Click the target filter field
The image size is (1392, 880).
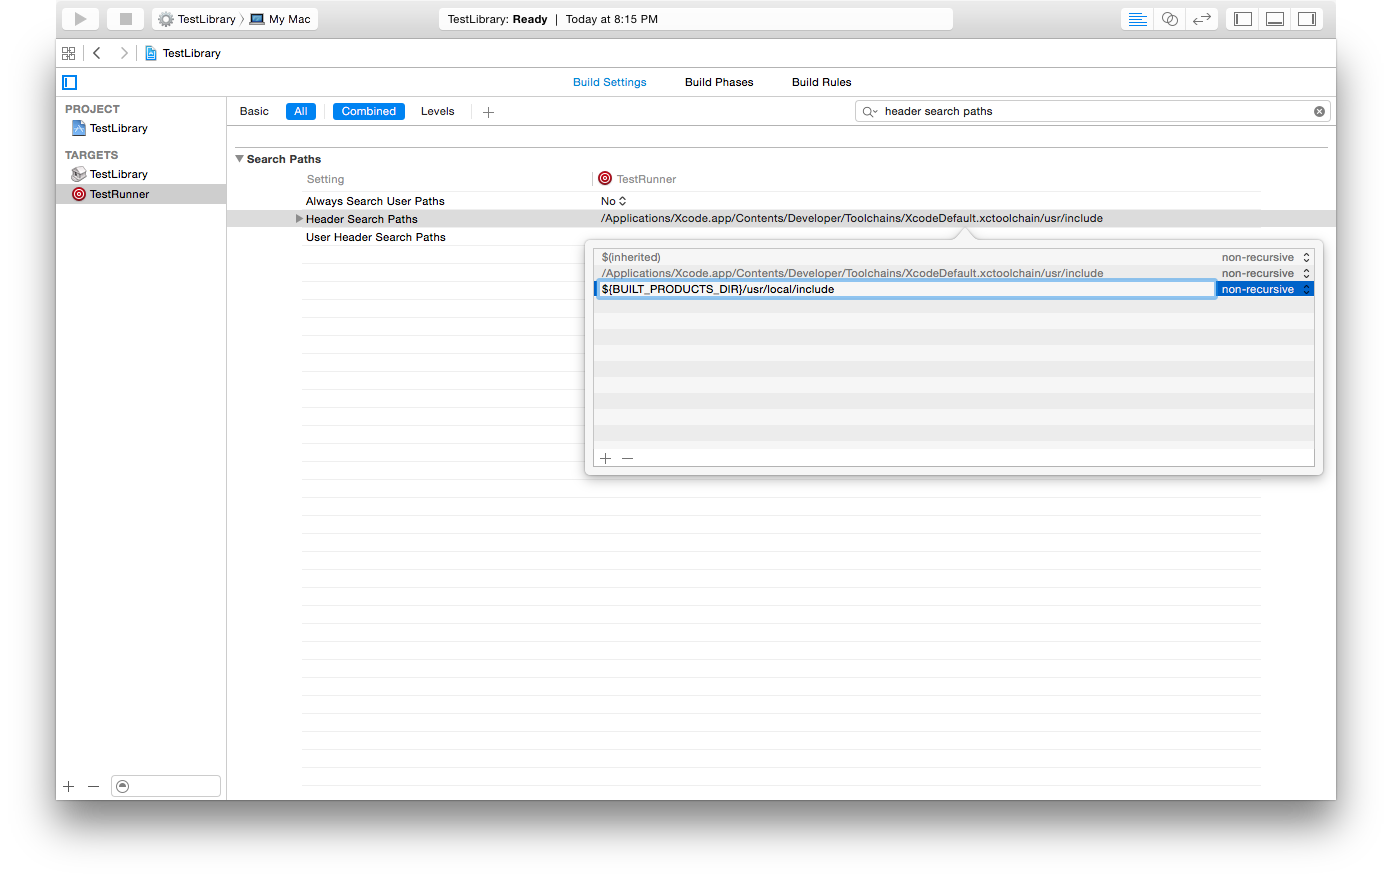166,786
